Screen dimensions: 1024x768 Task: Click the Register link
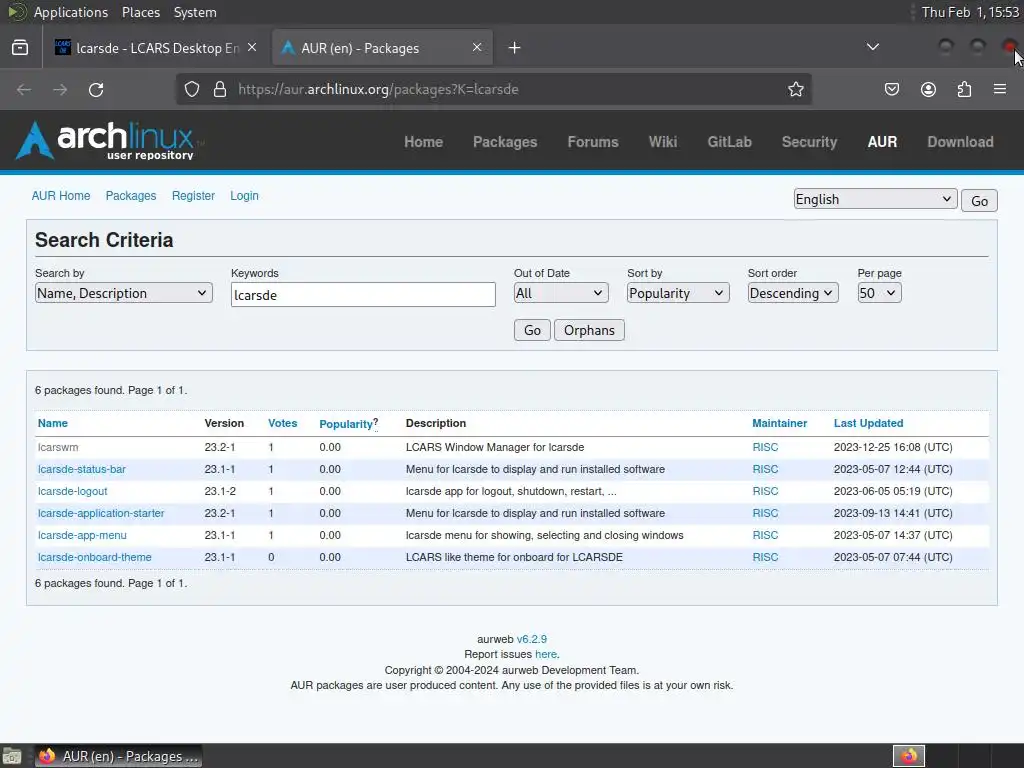[193, 196]
